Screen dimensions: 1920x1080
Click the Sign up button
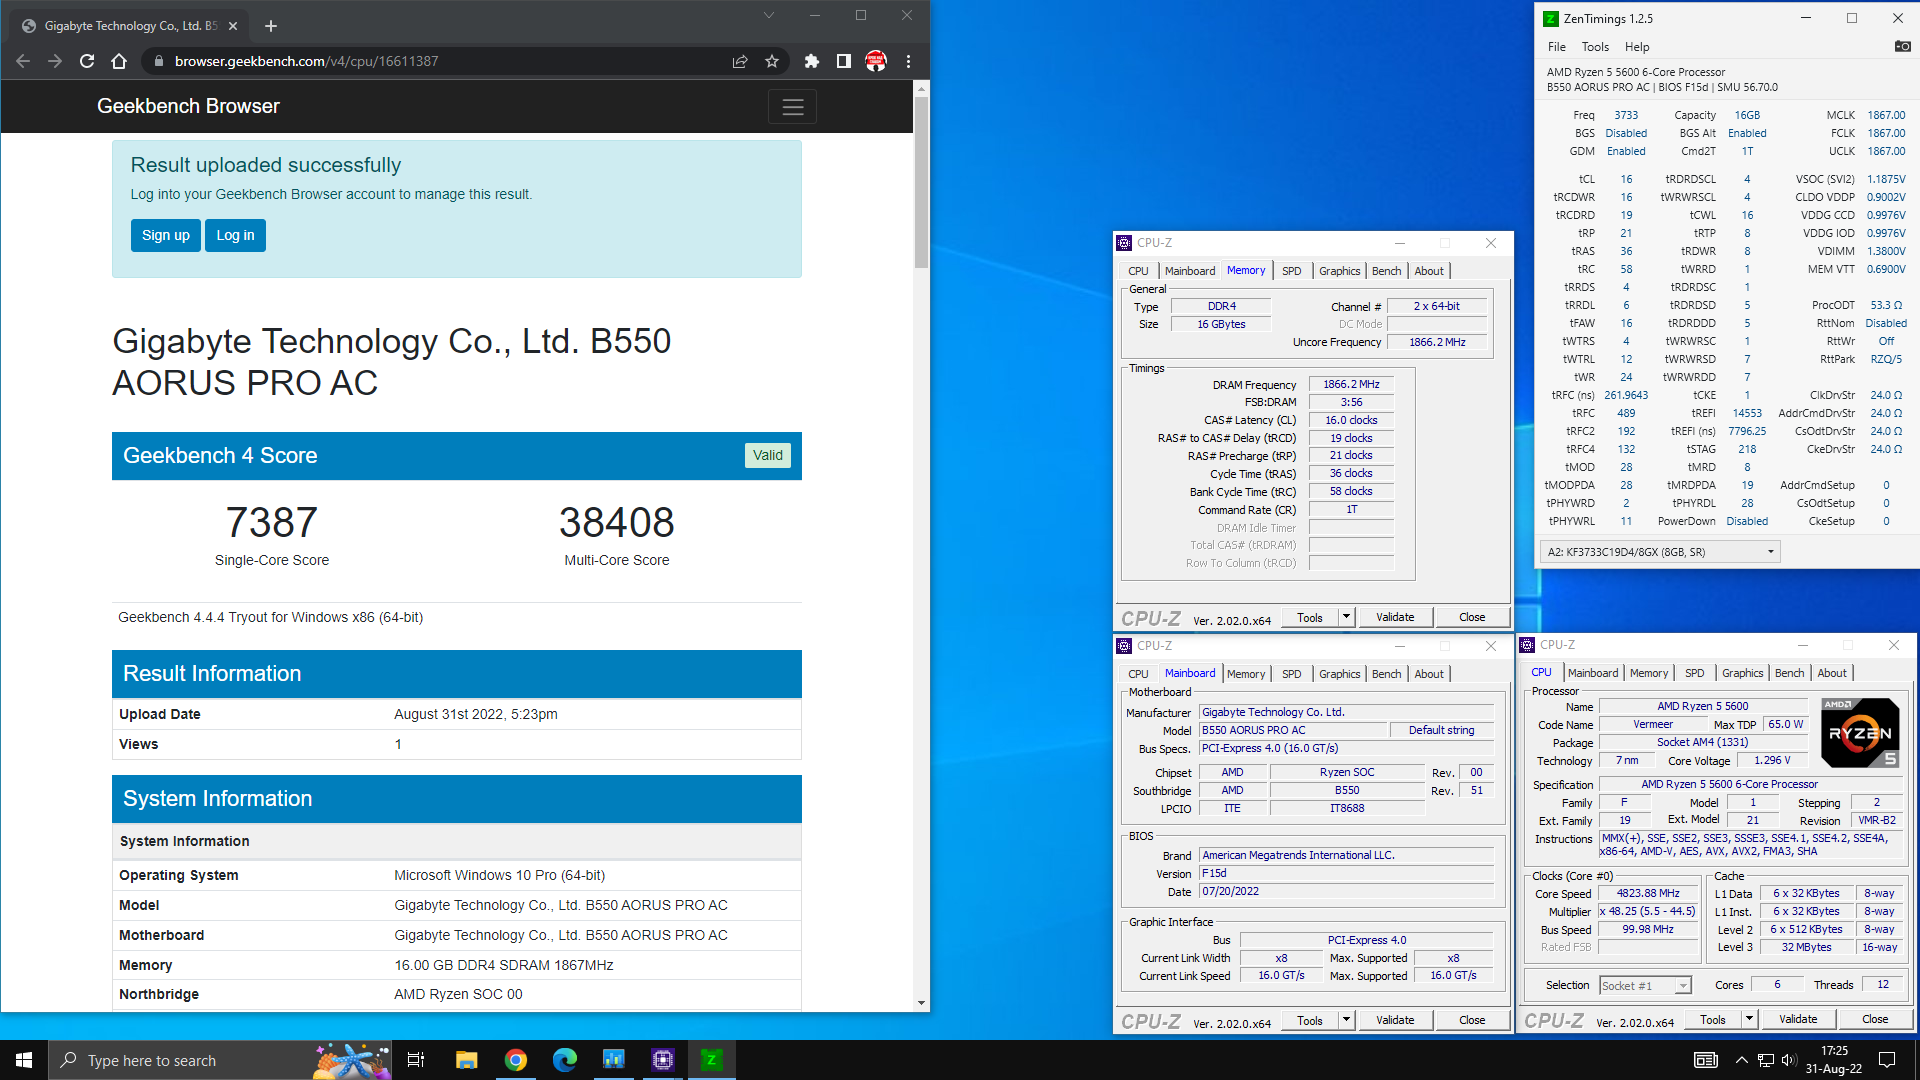(x=166, y=235)
